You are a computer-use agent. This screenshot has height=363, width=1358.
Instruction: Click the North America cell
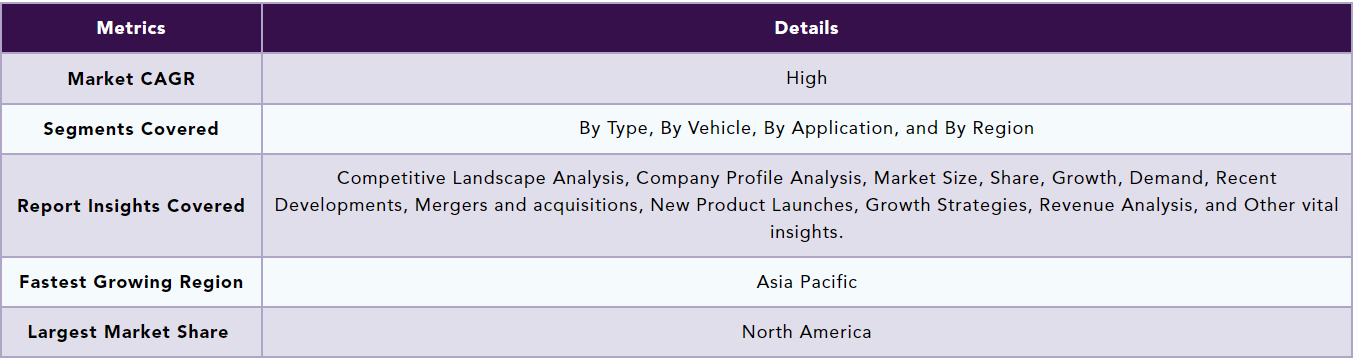click(x=806, y=332)
